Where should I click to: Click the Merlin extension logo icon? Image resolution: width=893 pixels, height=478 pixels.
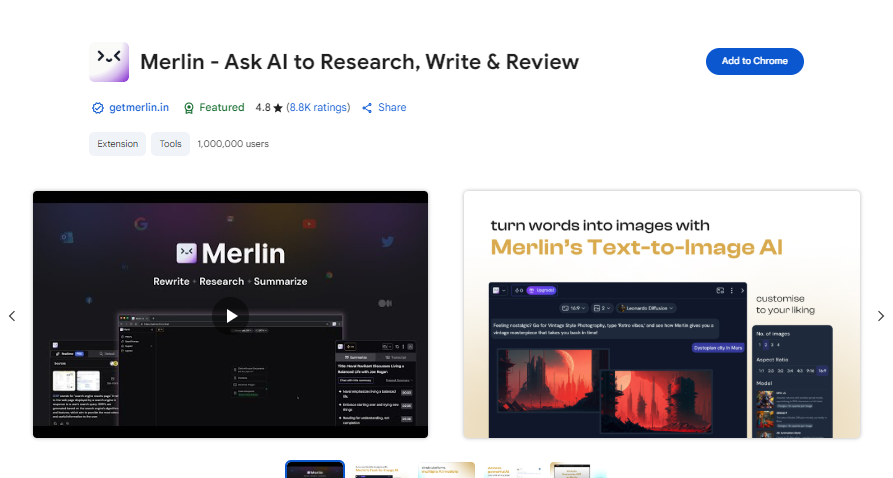pos(109,62)
